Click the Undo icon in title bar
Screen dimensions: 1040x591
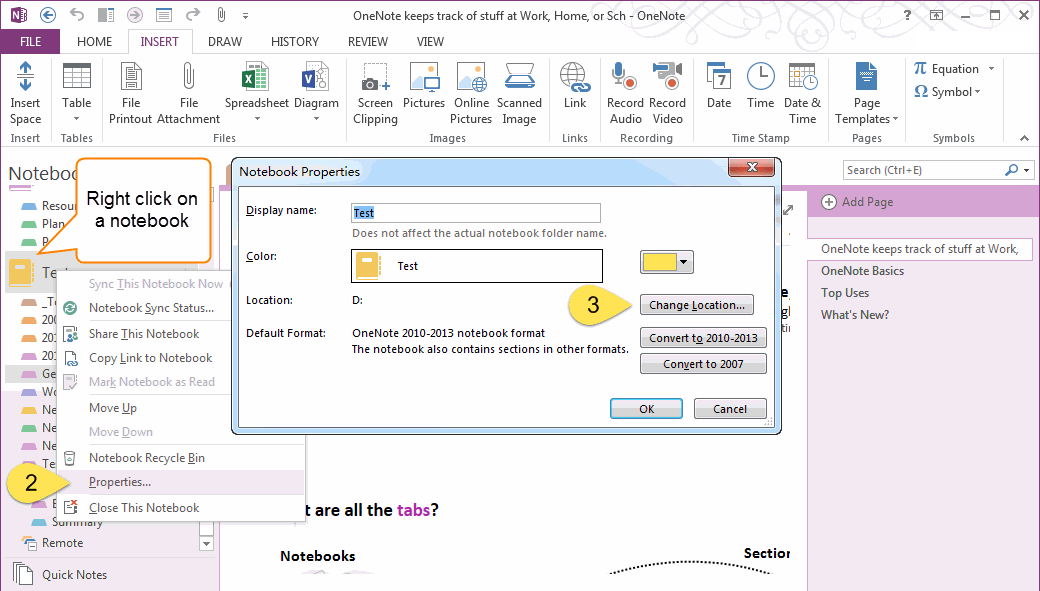coord(77,15)
